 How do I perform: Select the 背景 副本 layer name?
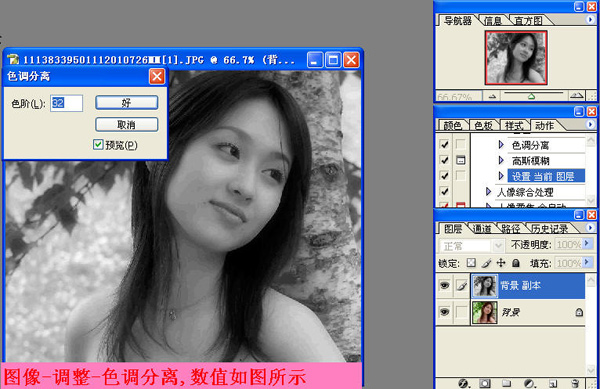(520, 285)
